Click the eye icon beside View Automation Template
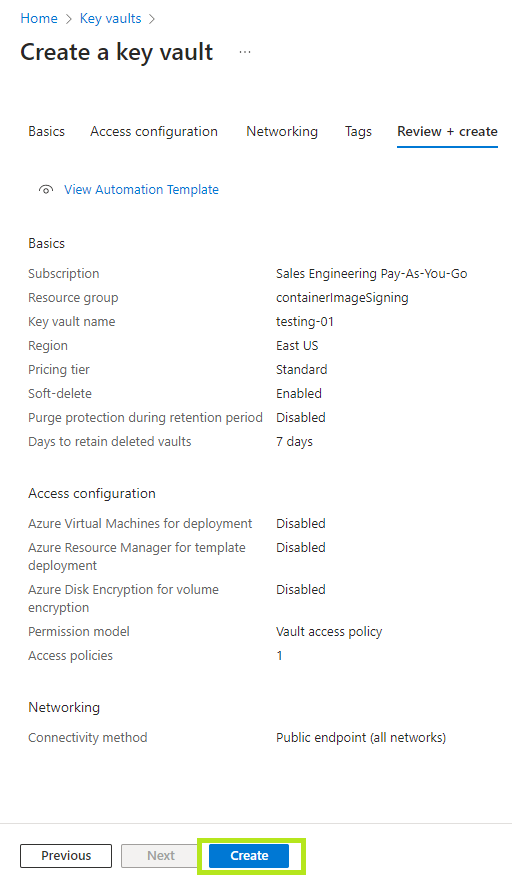Screen dimensions: 521x875 tap(46, 190)
